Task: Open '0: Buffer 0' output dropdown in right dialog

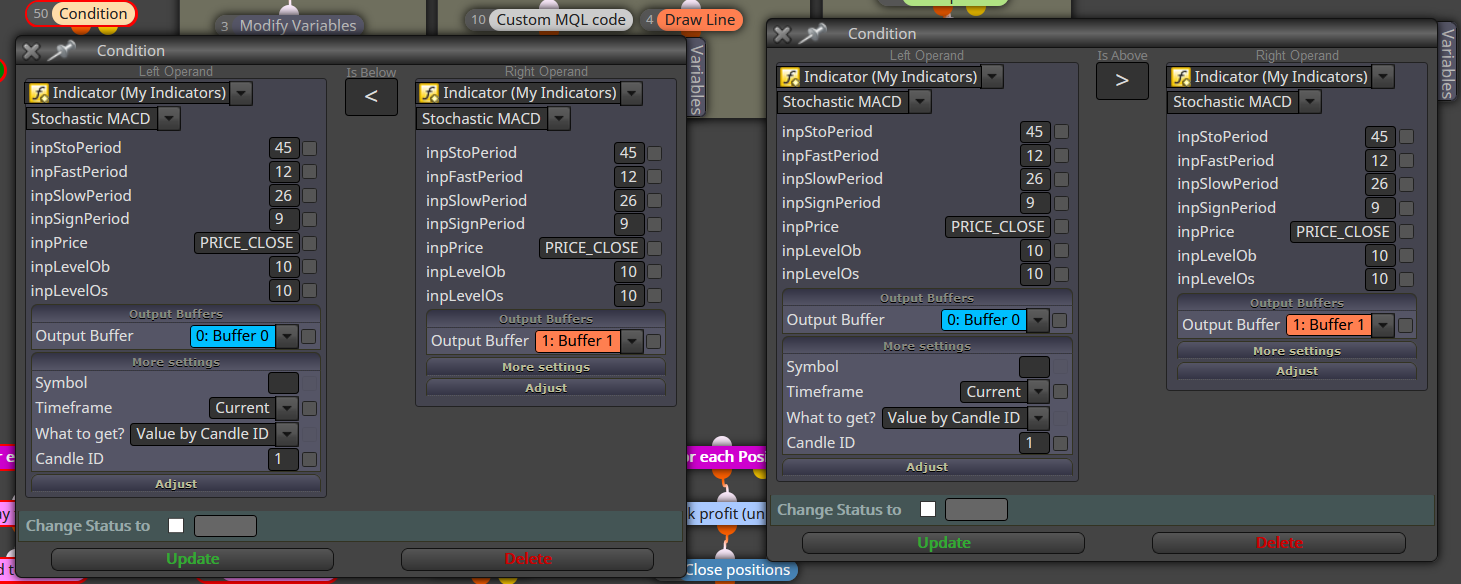Action: coord(1038,320)
